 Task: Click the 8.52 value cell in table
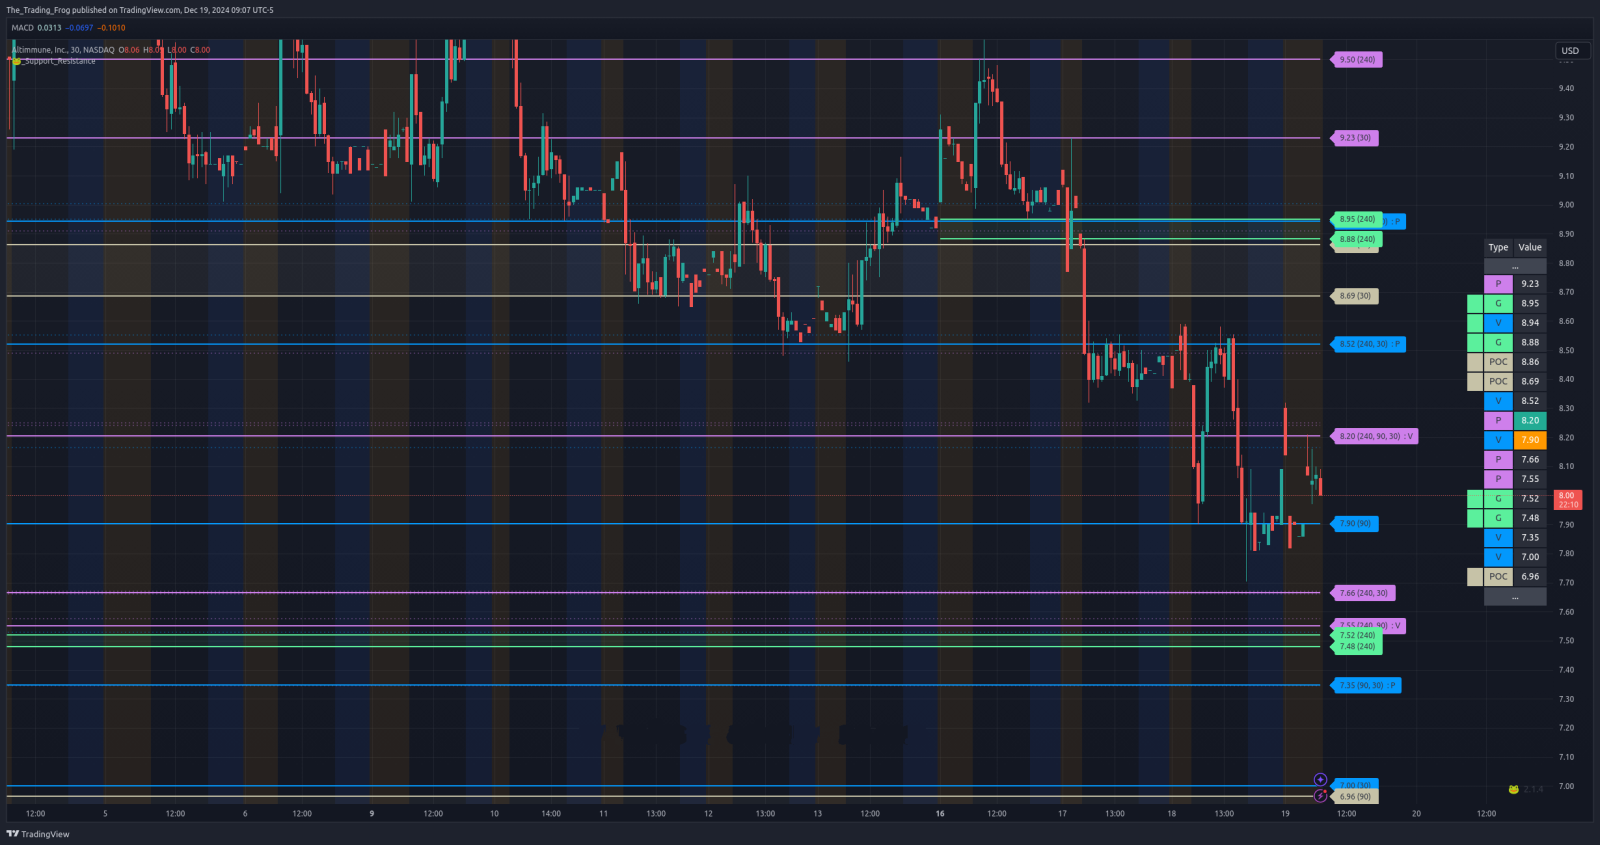pyautogui.click(x=1530, y=401)
